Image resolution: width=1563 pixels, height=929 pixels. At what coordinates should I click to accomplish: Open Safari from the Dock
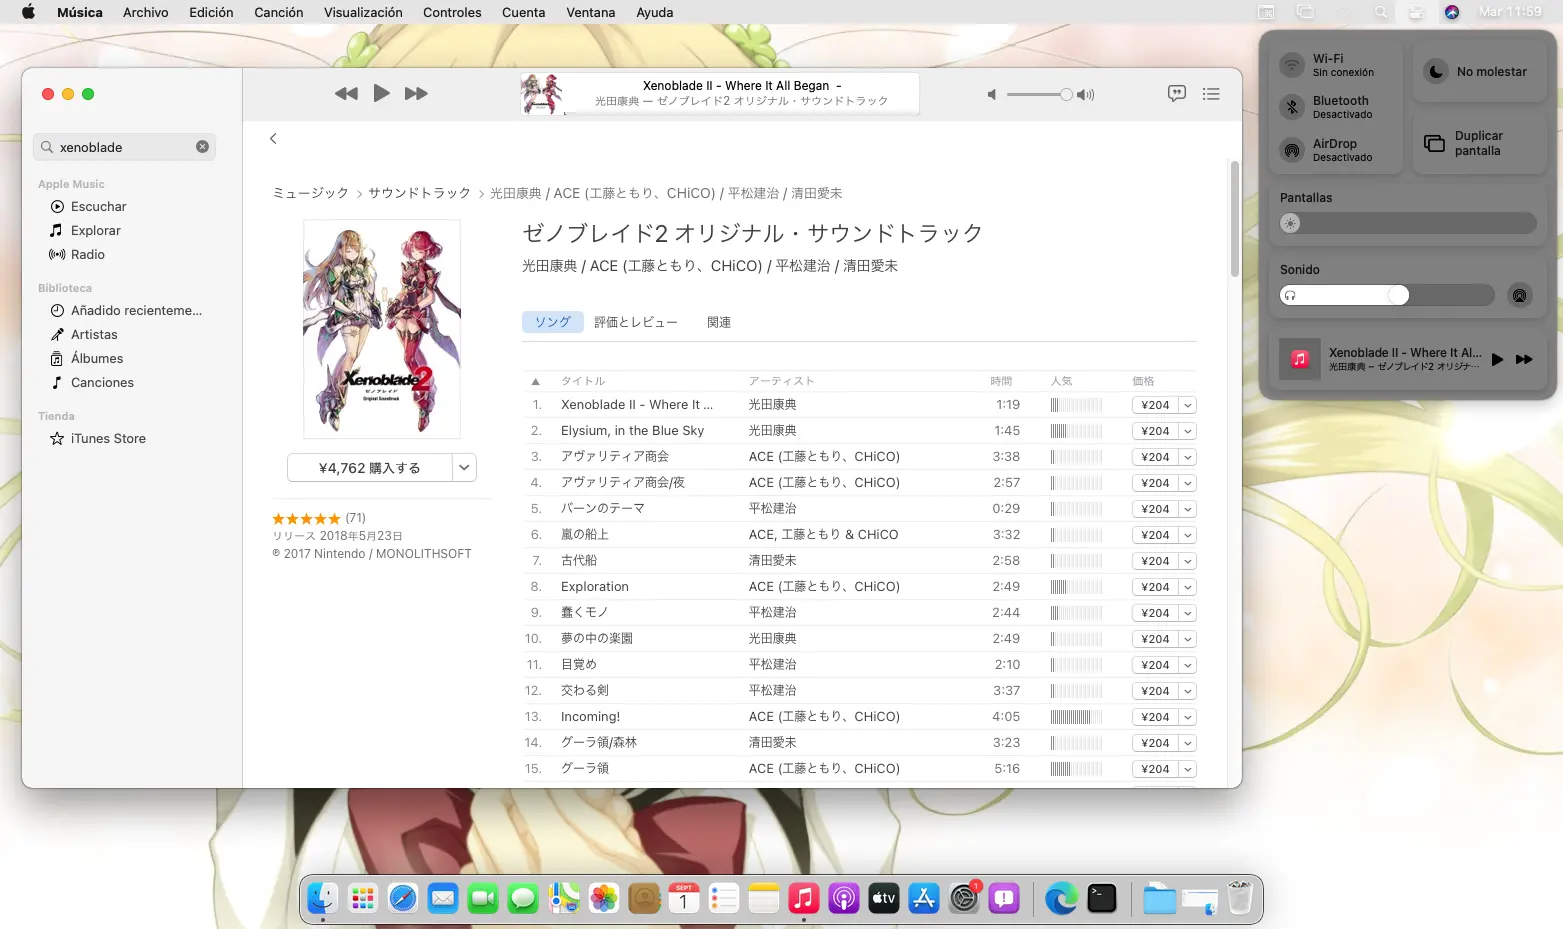[x=403, y=898]
